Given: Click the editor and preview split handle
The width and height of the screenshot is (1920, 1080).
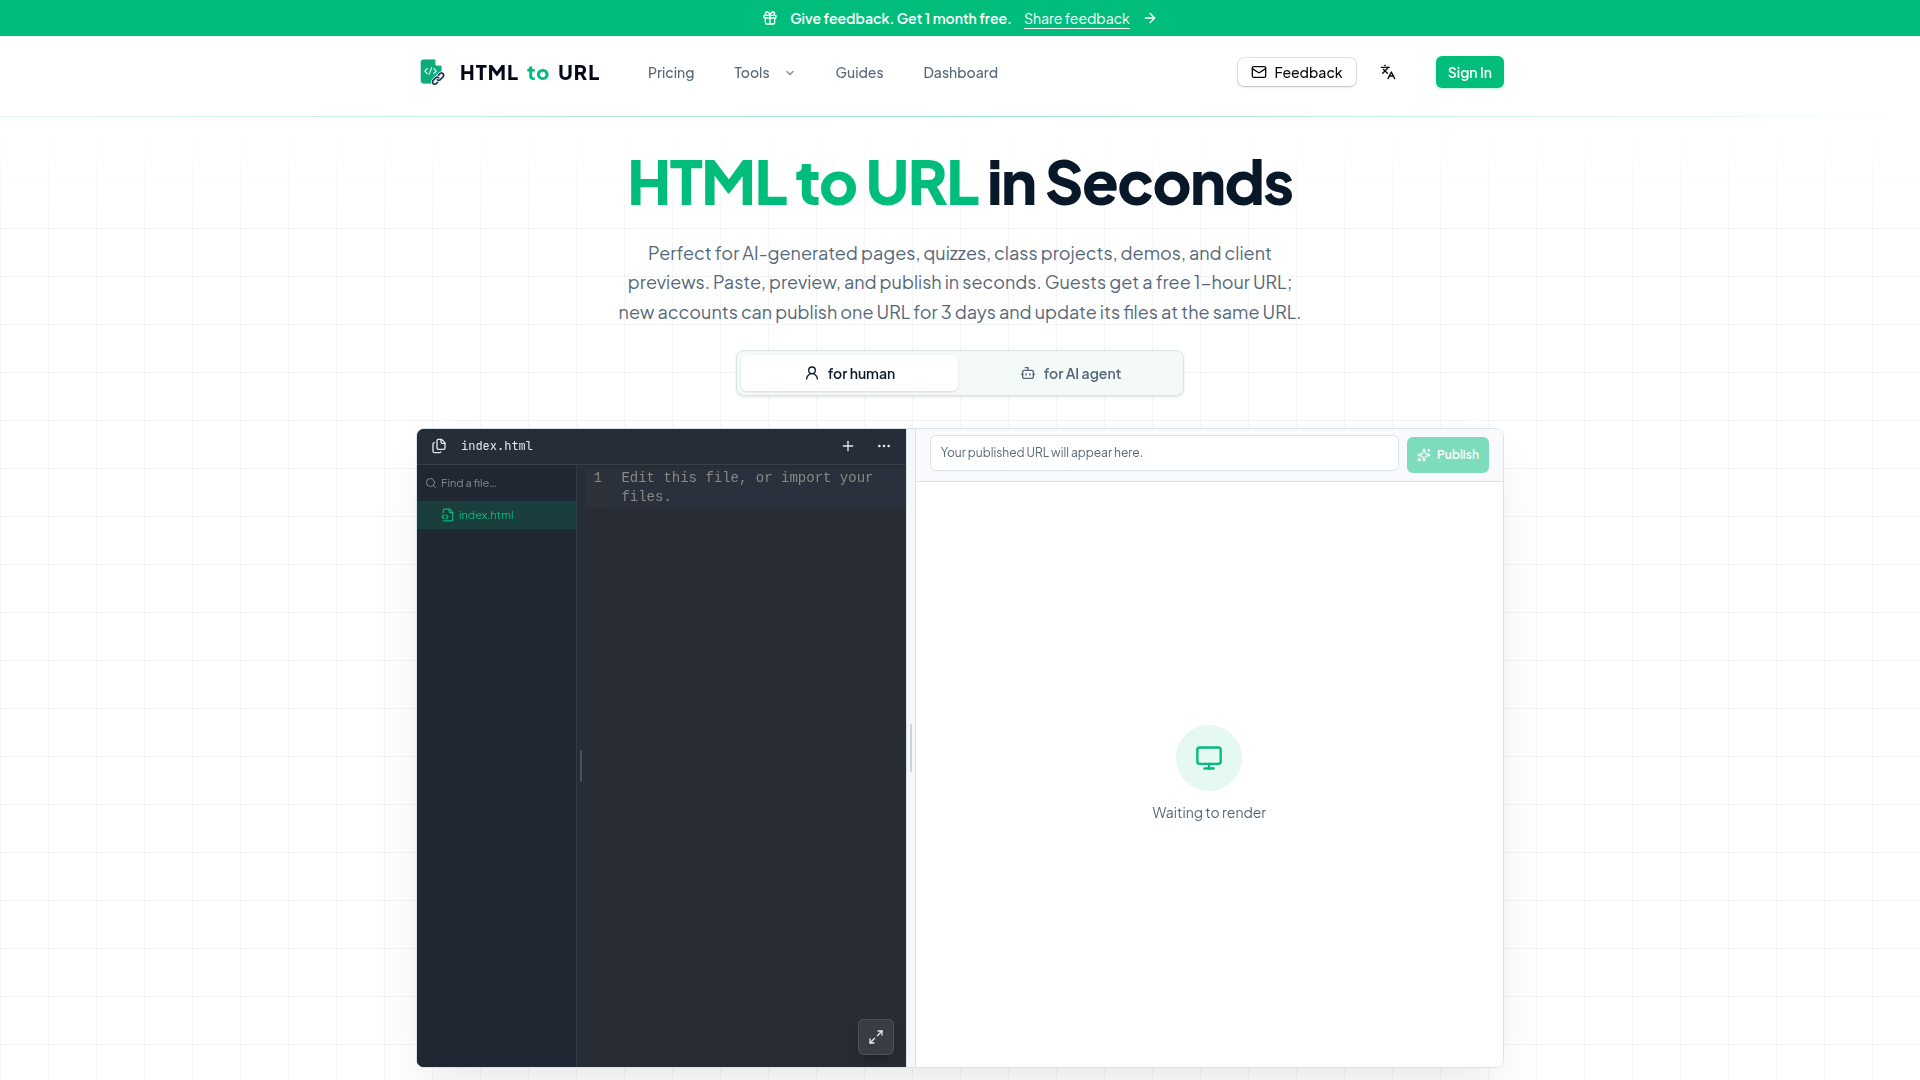Looking at the screenshot, I should pyautogui.click(x=910, y=748).
